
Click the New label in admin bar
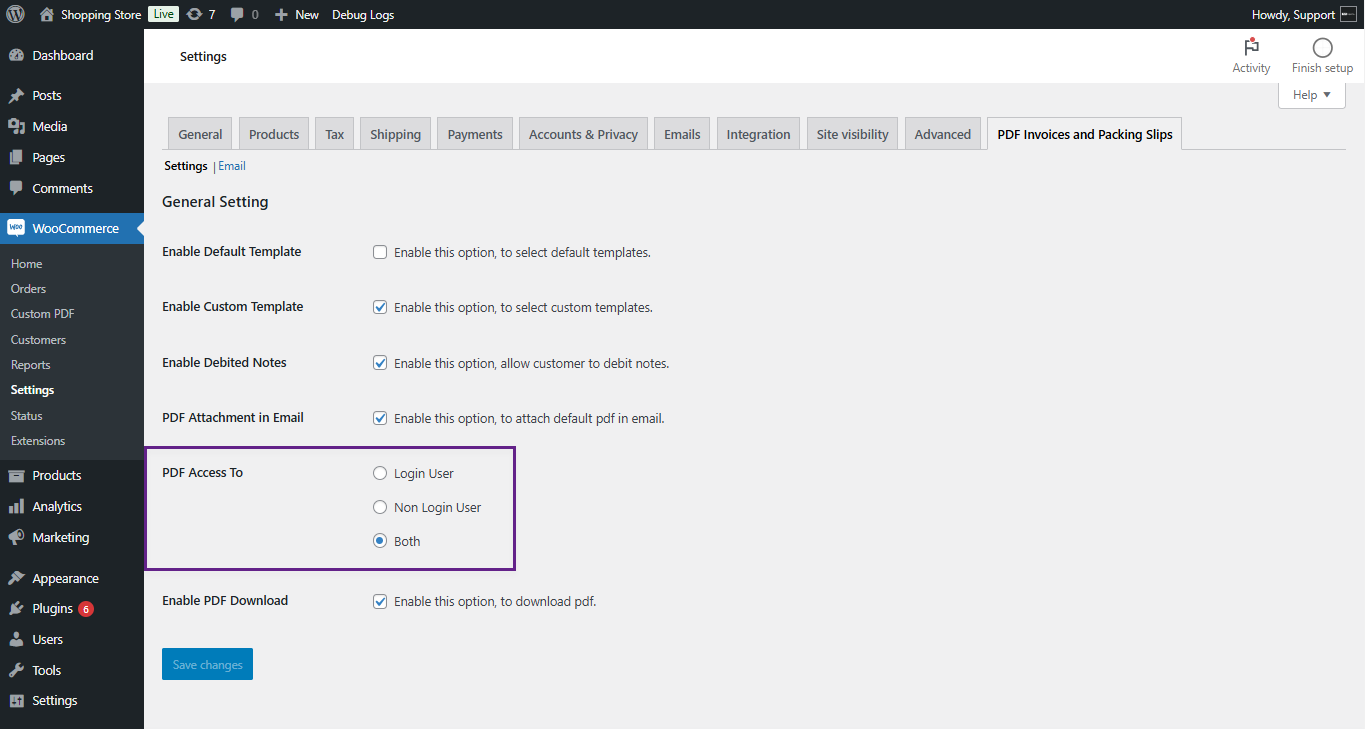pos(307,15)
